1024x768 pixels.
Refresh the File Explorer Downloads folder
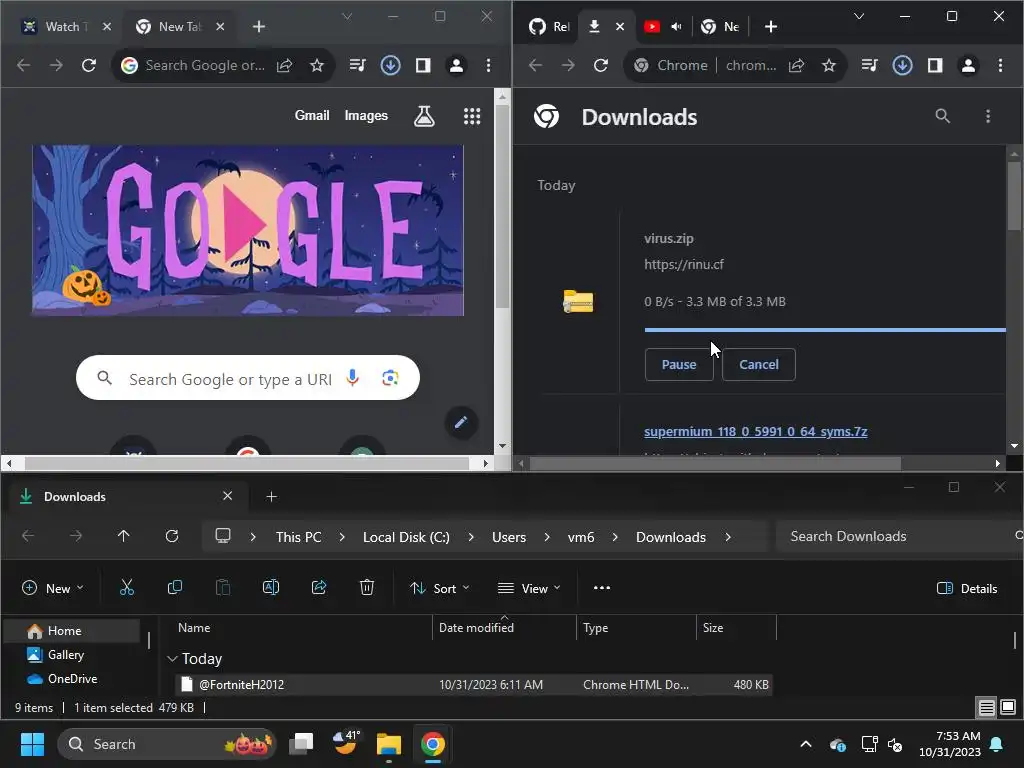point(172,536)
